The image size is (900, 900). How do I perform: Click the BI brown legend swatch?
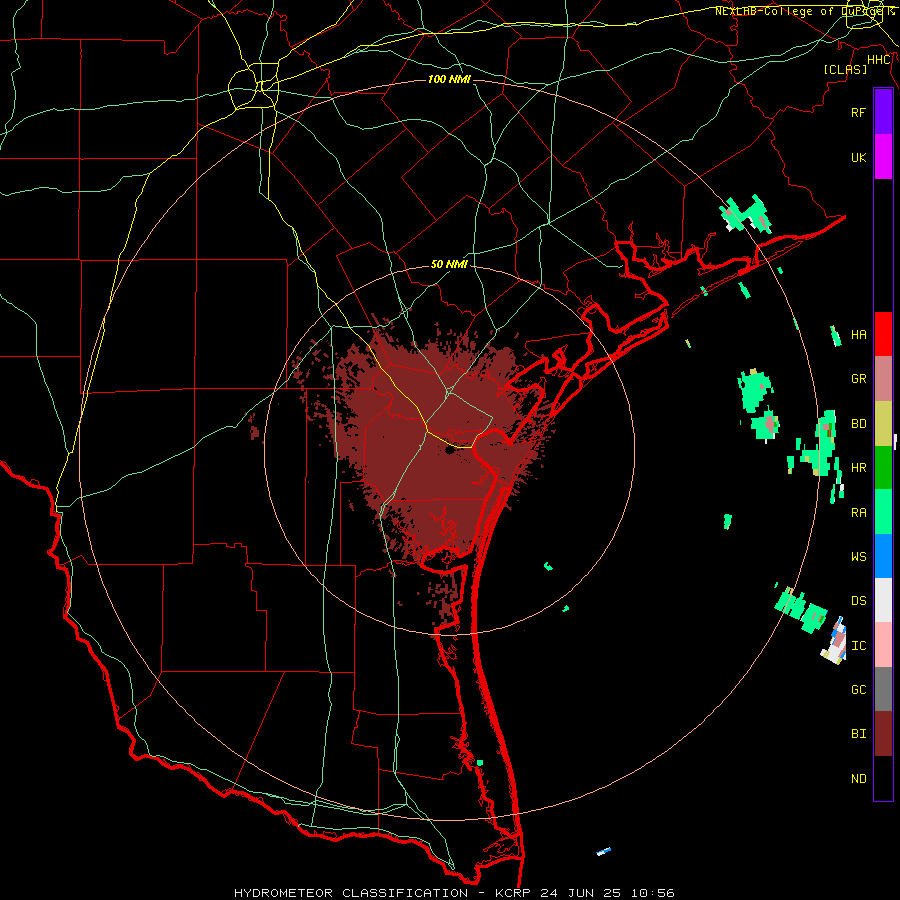click(883, 734)
